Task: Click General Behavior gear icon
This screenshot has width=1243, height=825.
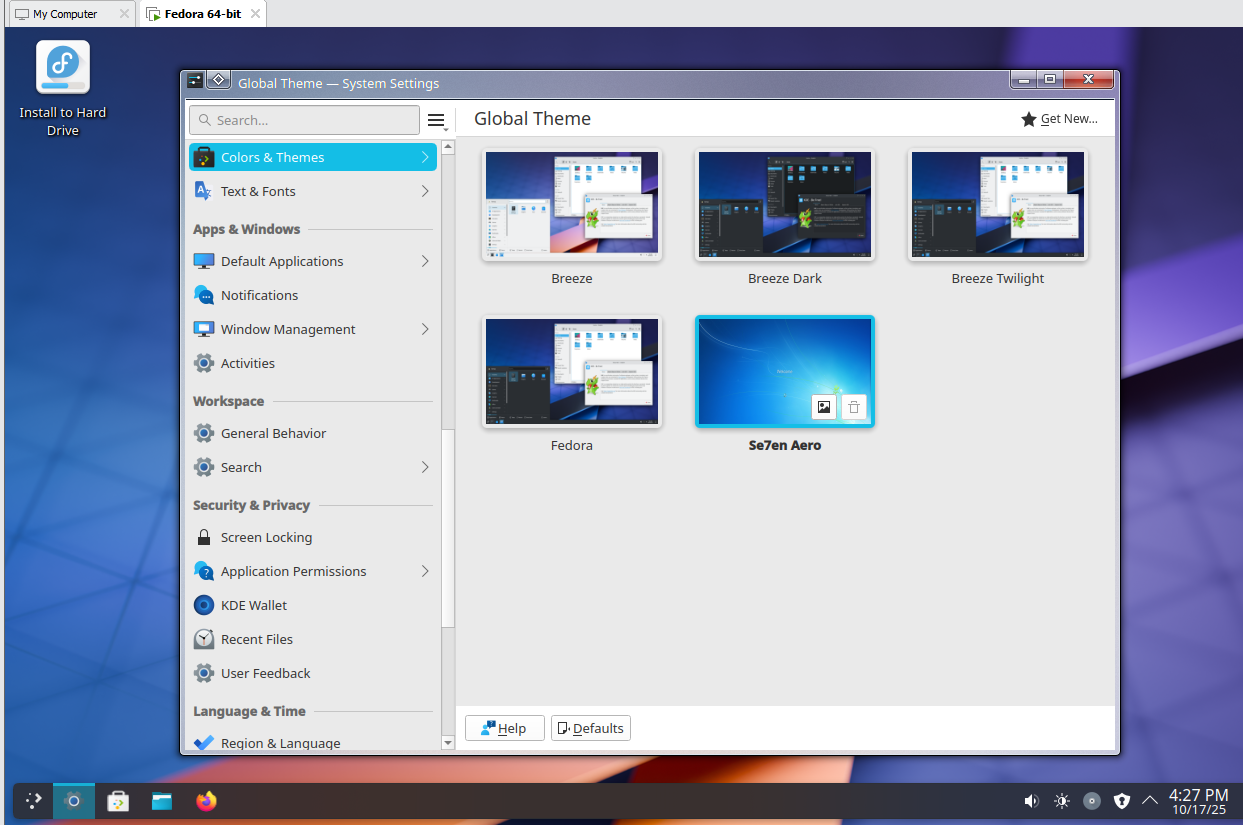Action: click(204, 433)
